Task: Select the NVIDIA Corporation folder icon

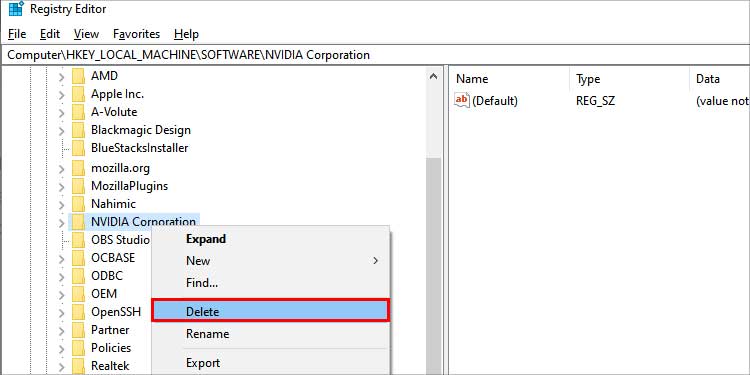Action: (78, 222)
